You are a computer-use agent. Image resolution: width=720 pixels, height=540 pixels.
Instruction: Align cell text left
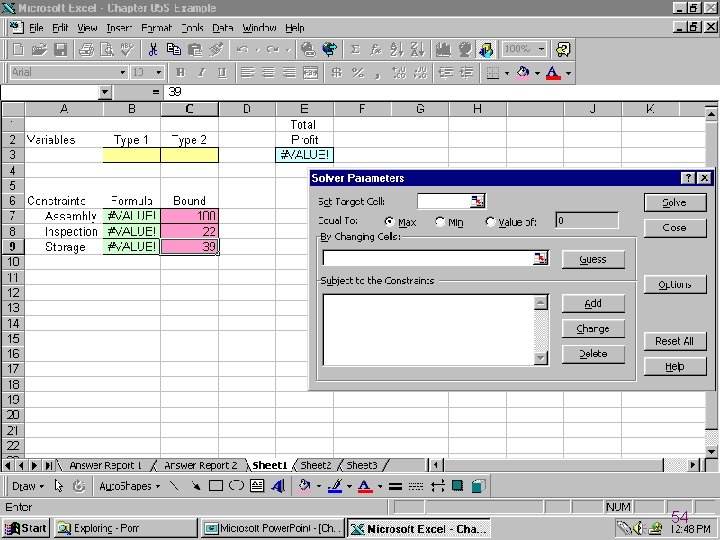tap(248, 73)
